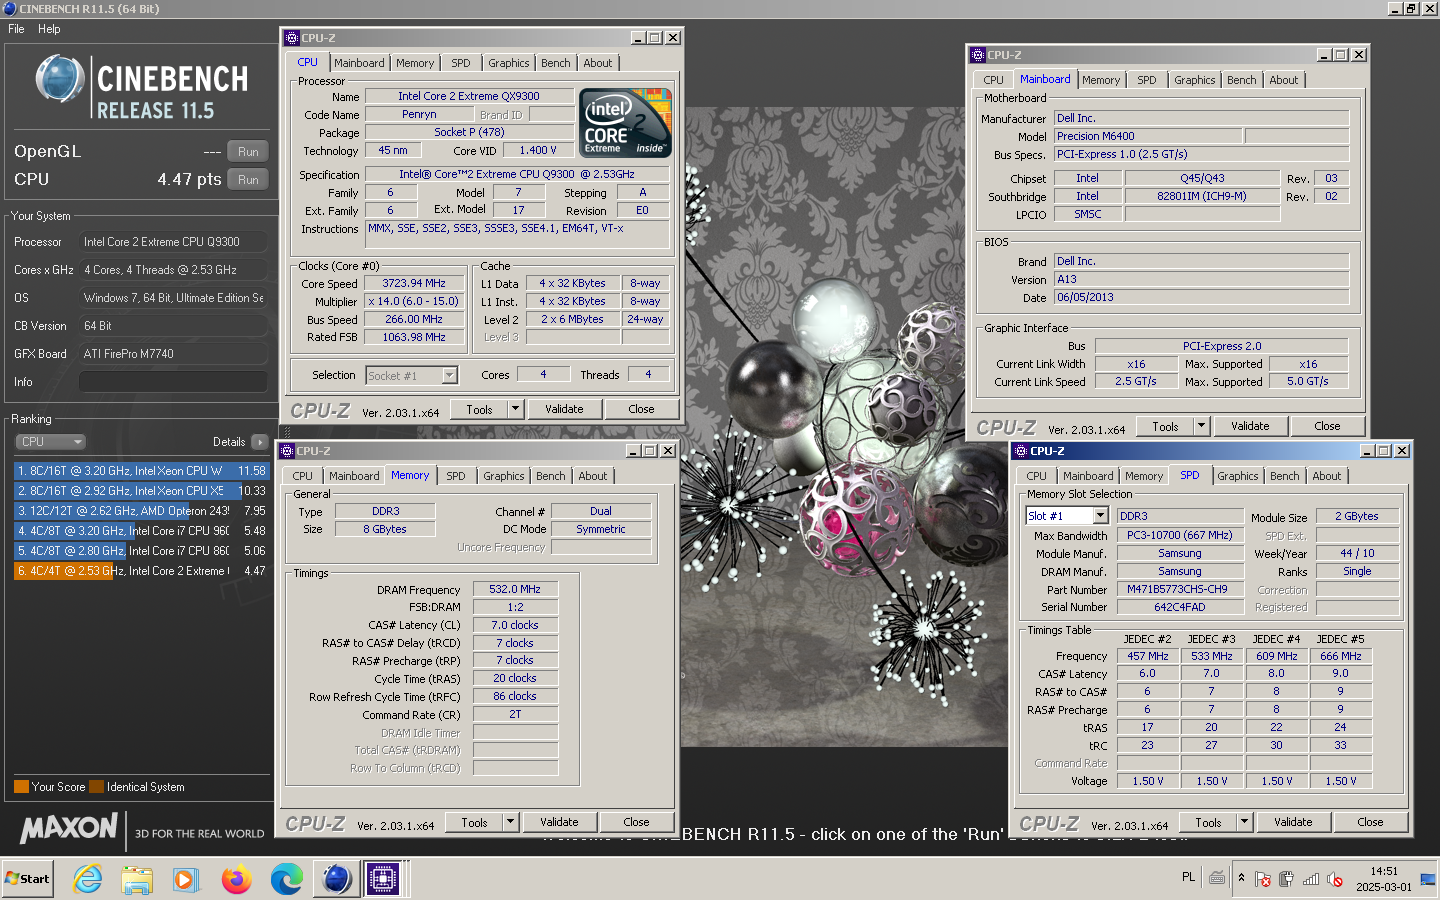Switch to CPU-Z taskbar icon
Image resolution: width=1440 pixels, height=900 pixels.
383,880
